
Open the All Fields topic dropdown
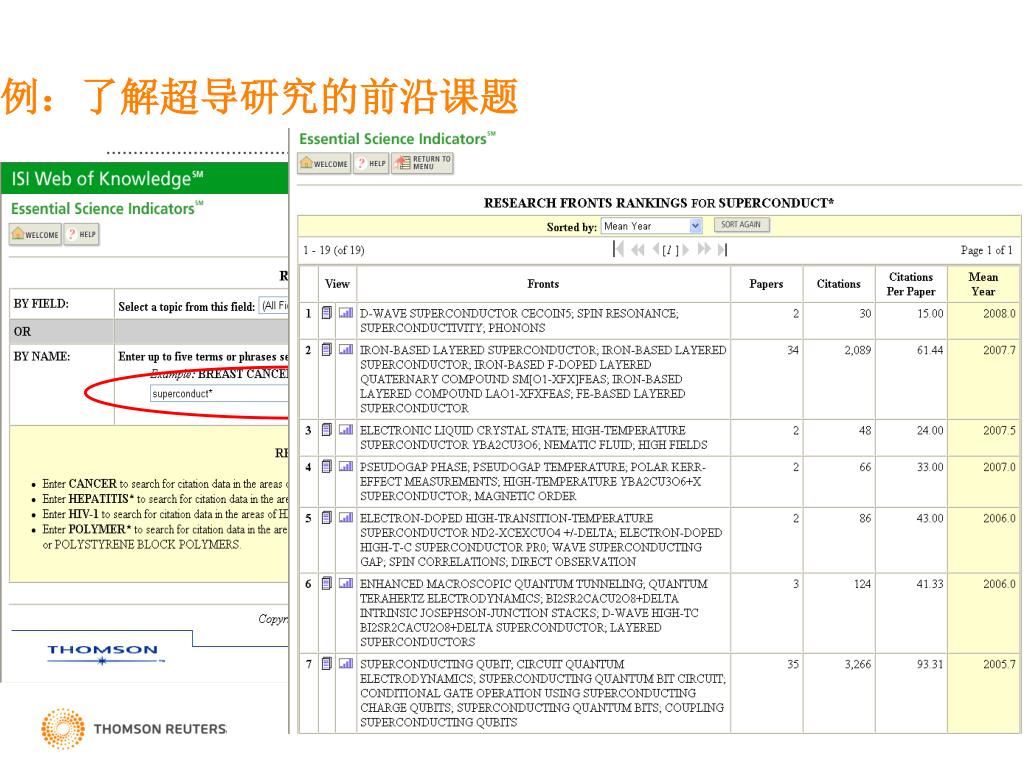(x=274, y=306)
